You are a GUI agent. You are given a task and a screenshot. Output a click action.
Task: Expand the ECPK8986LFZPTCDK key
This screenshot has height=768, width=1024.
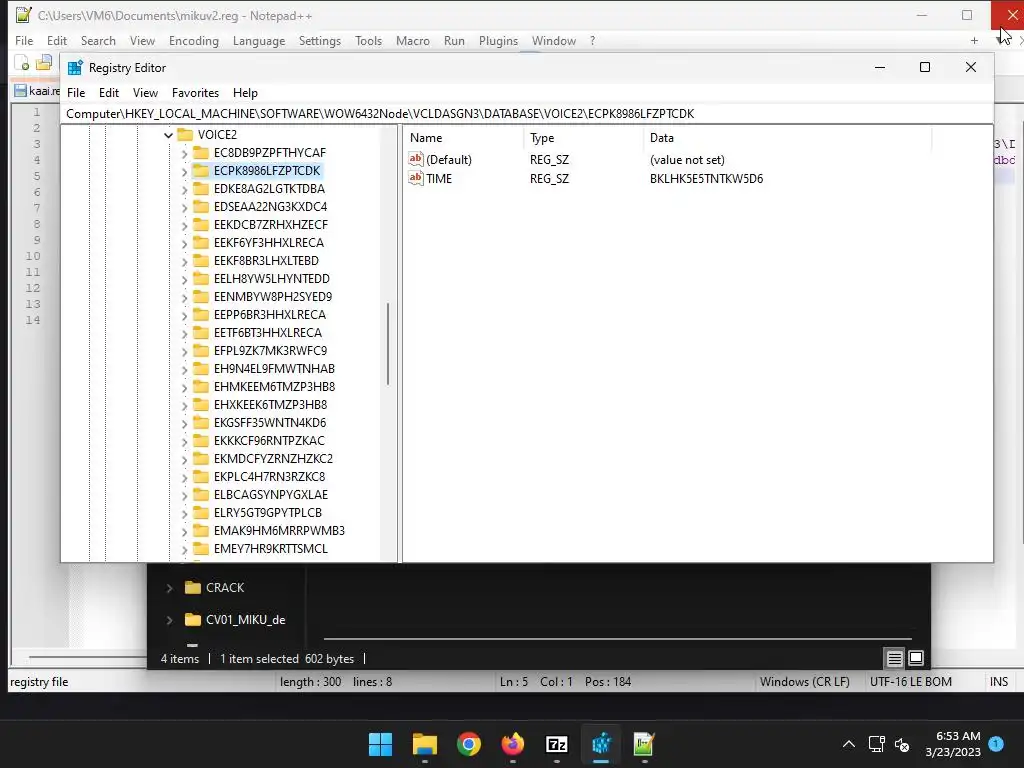click(x=184, y=171)
